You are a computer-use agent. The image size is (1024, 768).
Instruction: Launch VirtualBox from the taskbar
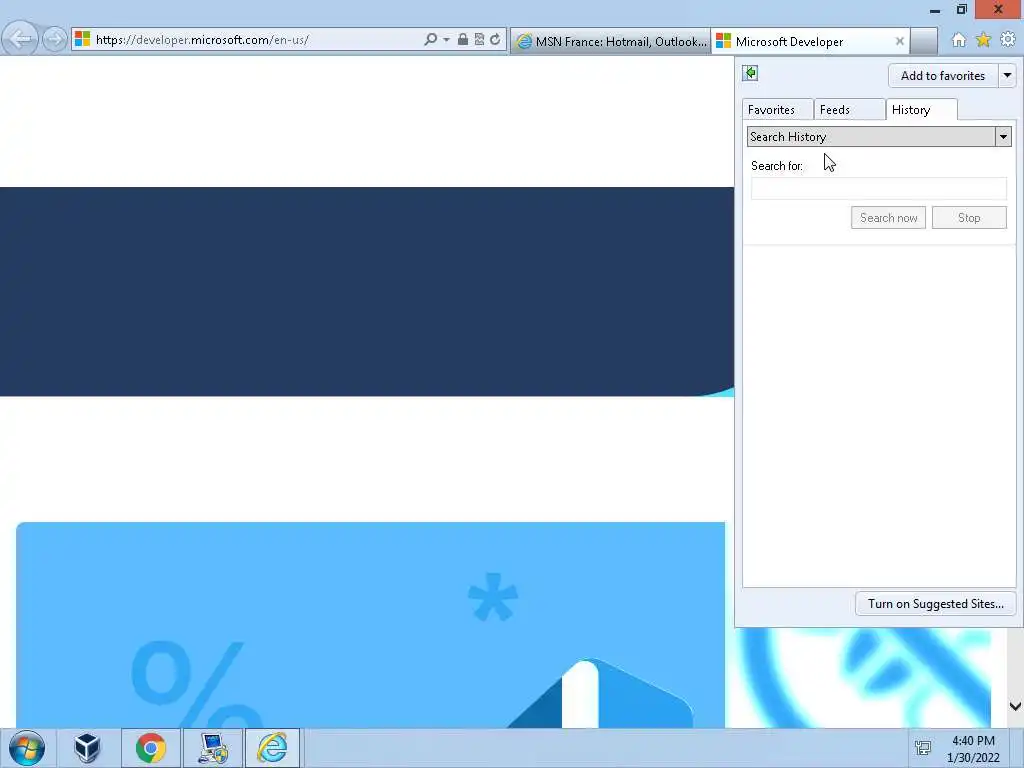[x=87, y=748]
